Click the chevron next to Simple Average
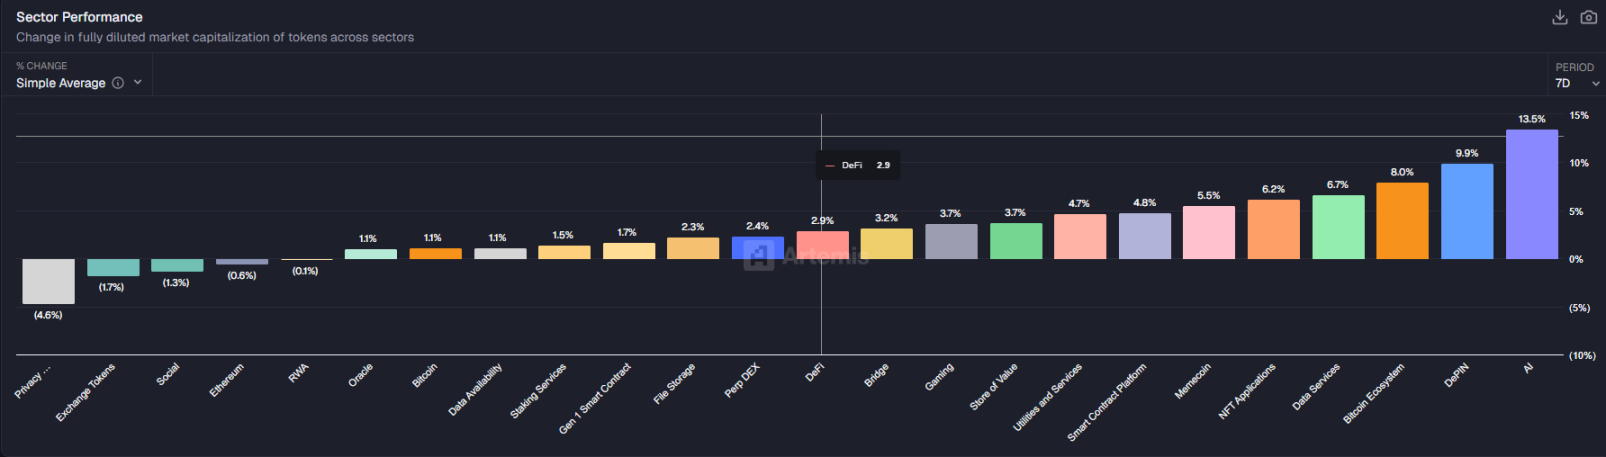 point(138,83)
